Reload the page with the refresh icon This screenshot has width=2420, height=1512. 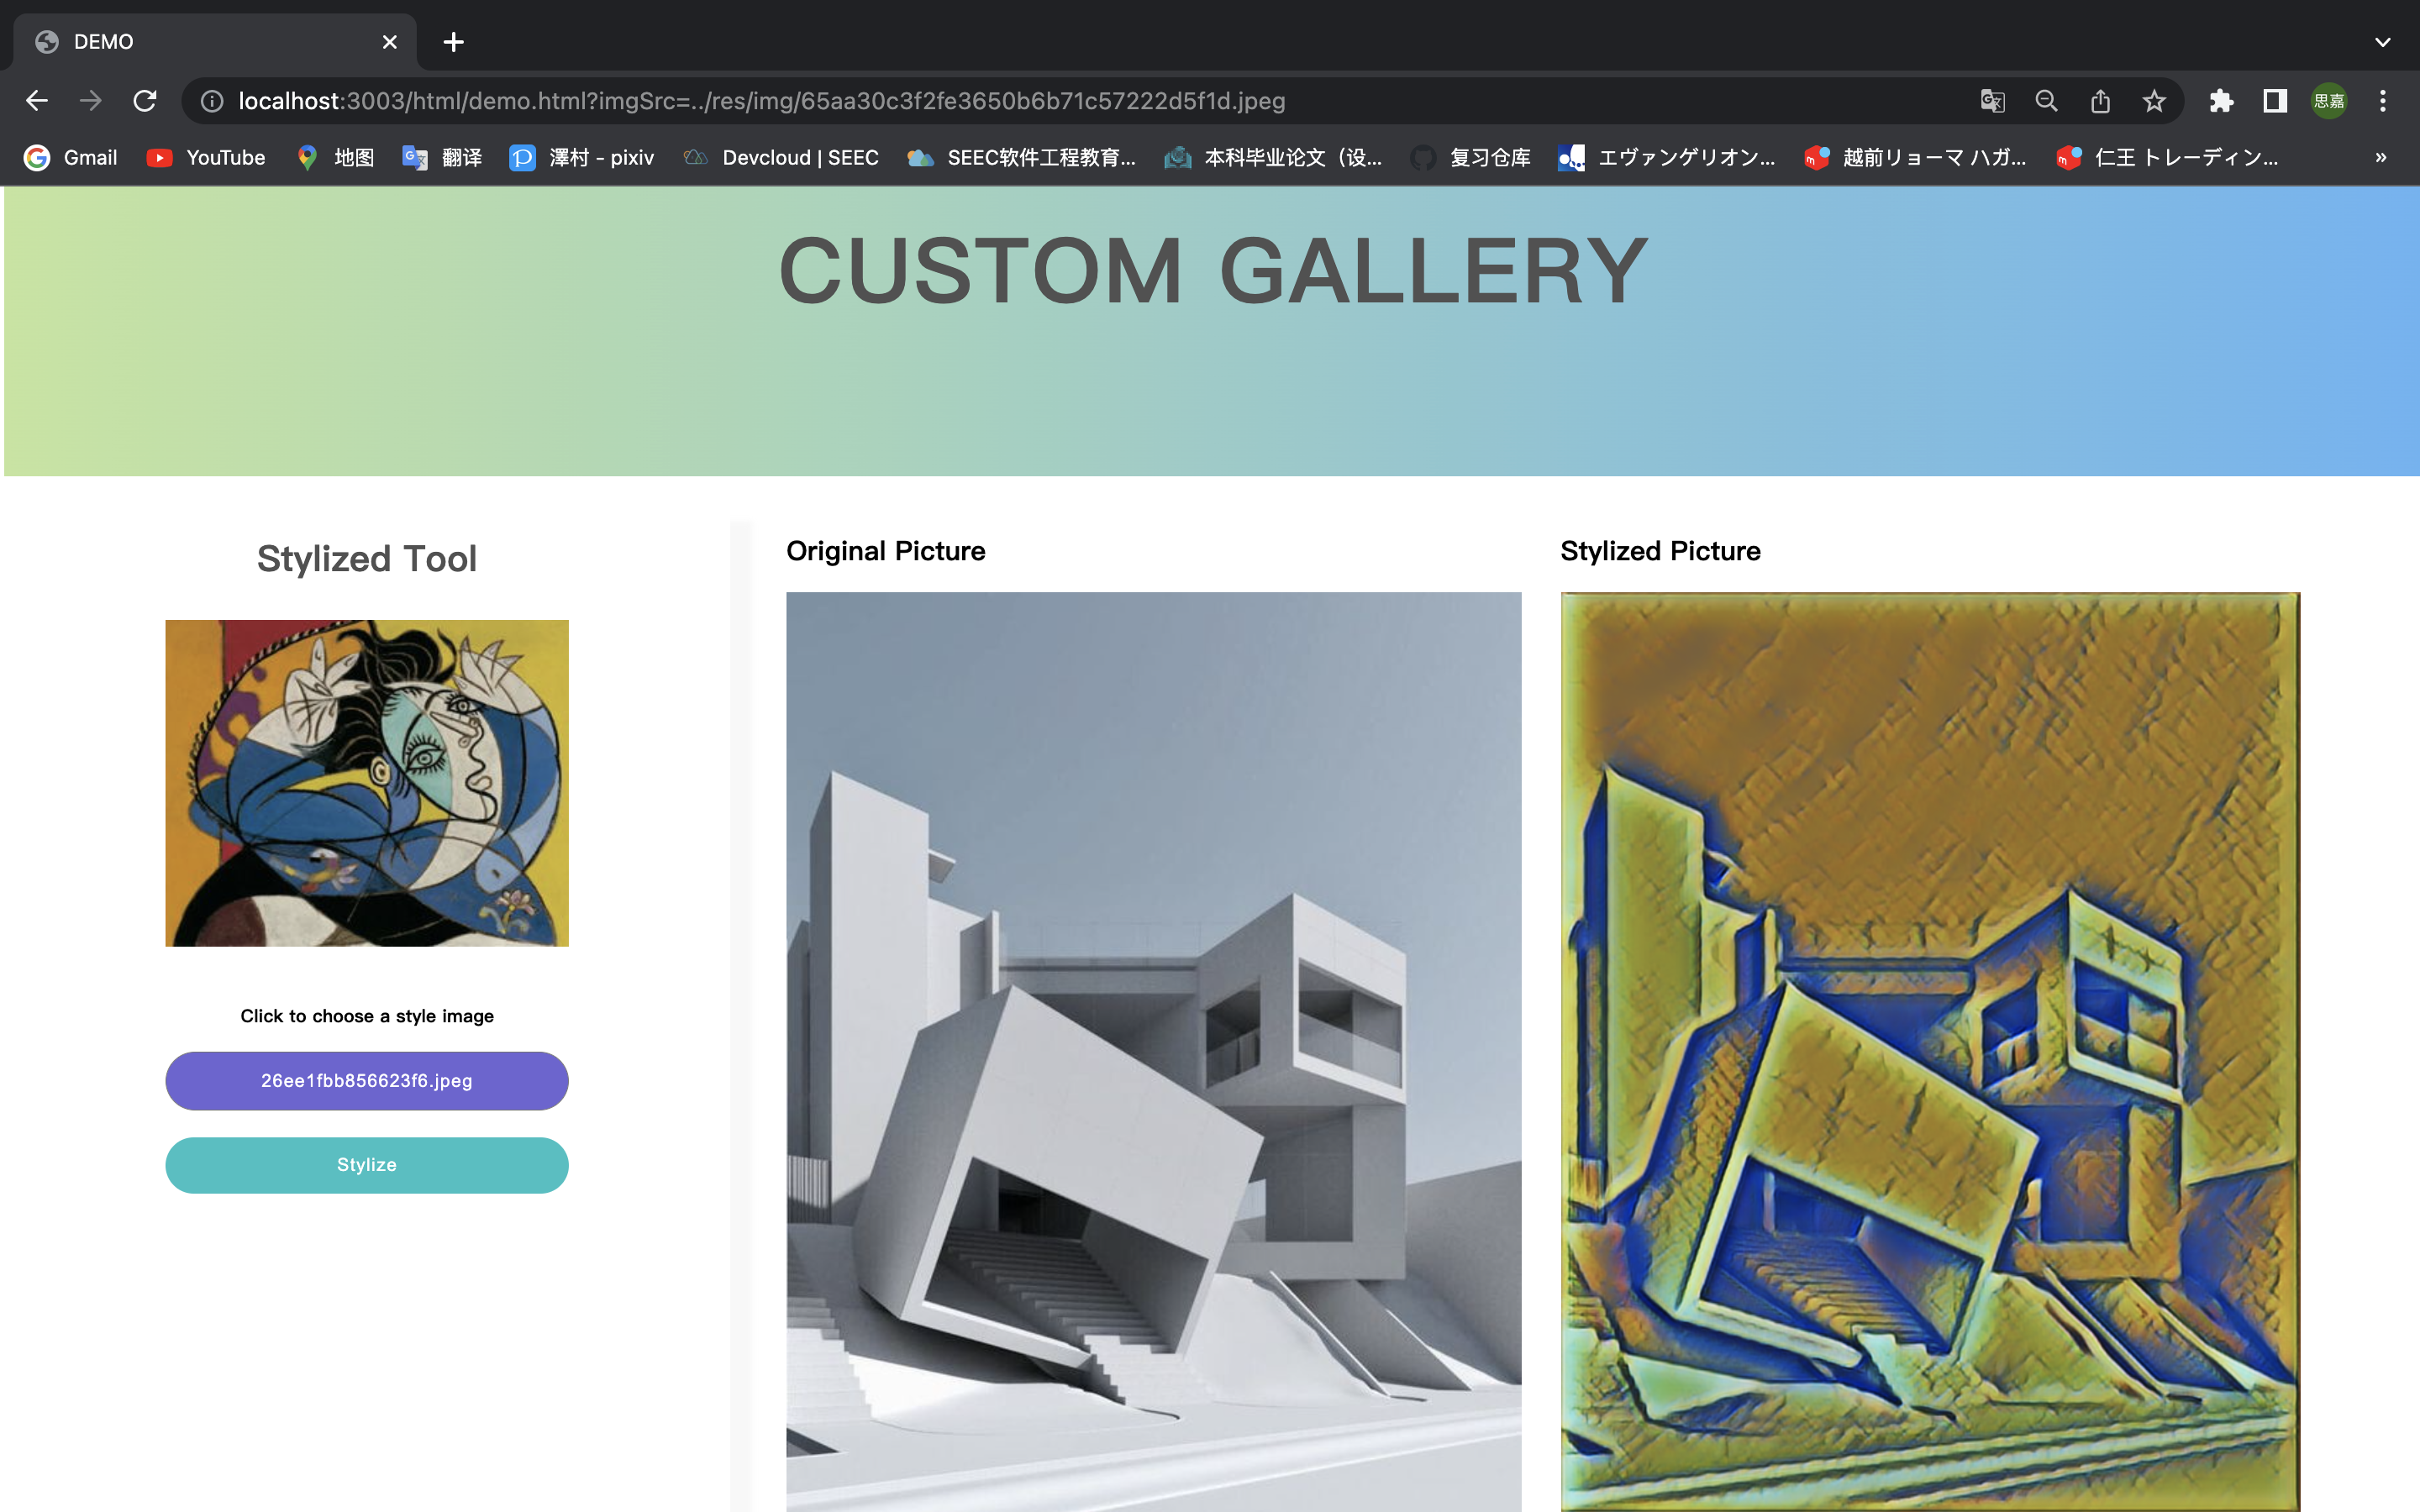coord(145,101)
